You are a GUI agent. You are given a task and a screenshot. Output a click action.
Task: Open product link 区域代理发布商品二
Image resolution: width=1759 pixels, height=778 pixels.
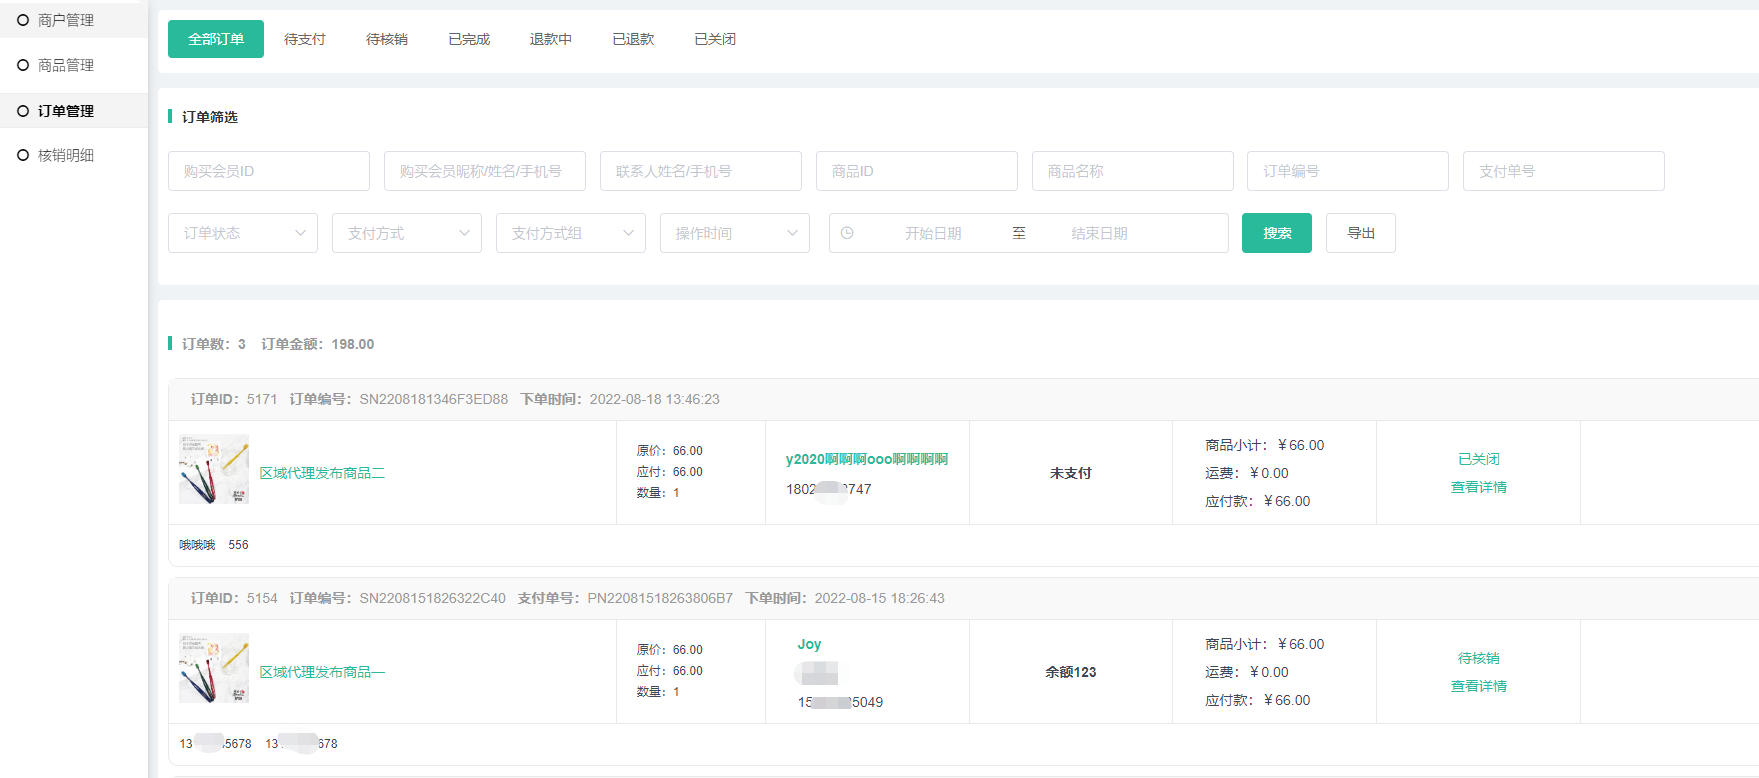tap(322, 473)
